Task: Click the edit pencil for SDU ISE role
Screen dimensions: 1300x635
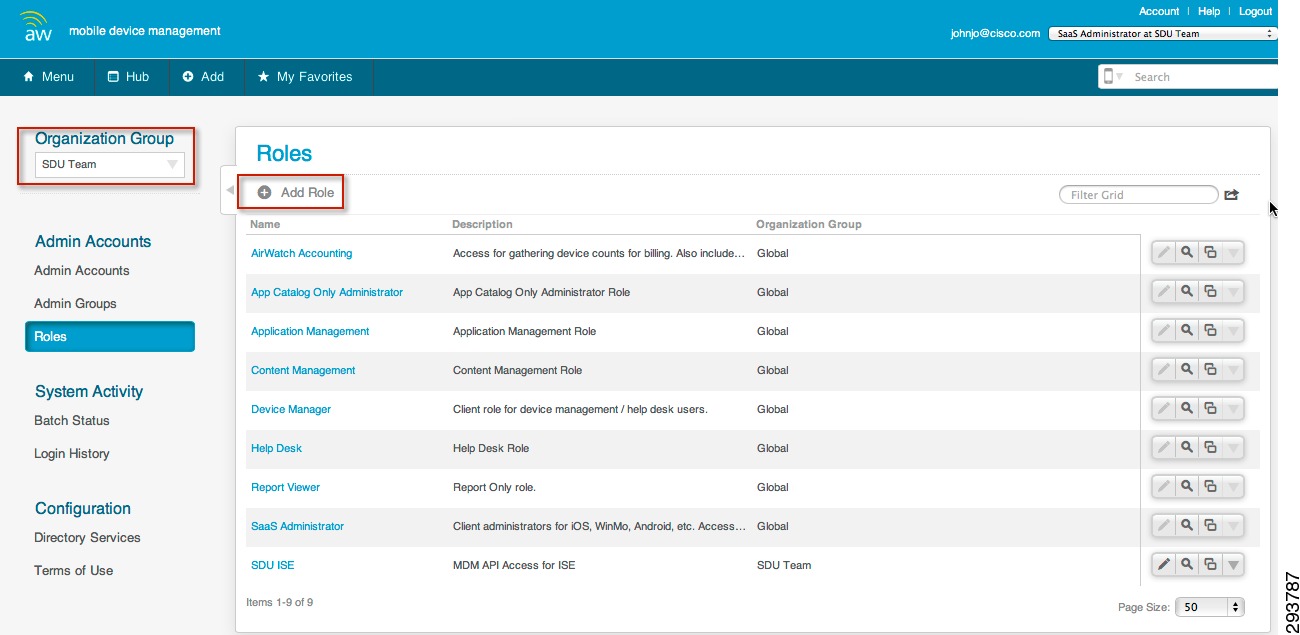Action: click(x=1163, y=565)
